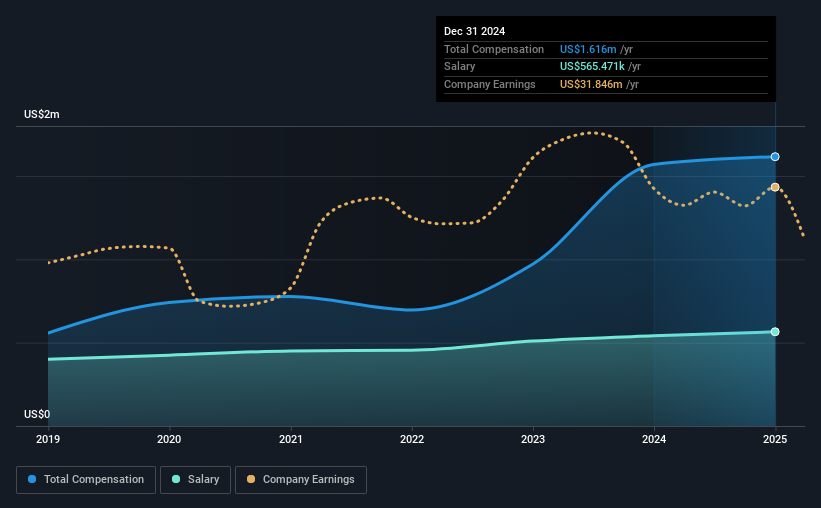Select the 2023 x-axis label
The height and width of the screenshot is (508, 821).
(x=533, y=439)
